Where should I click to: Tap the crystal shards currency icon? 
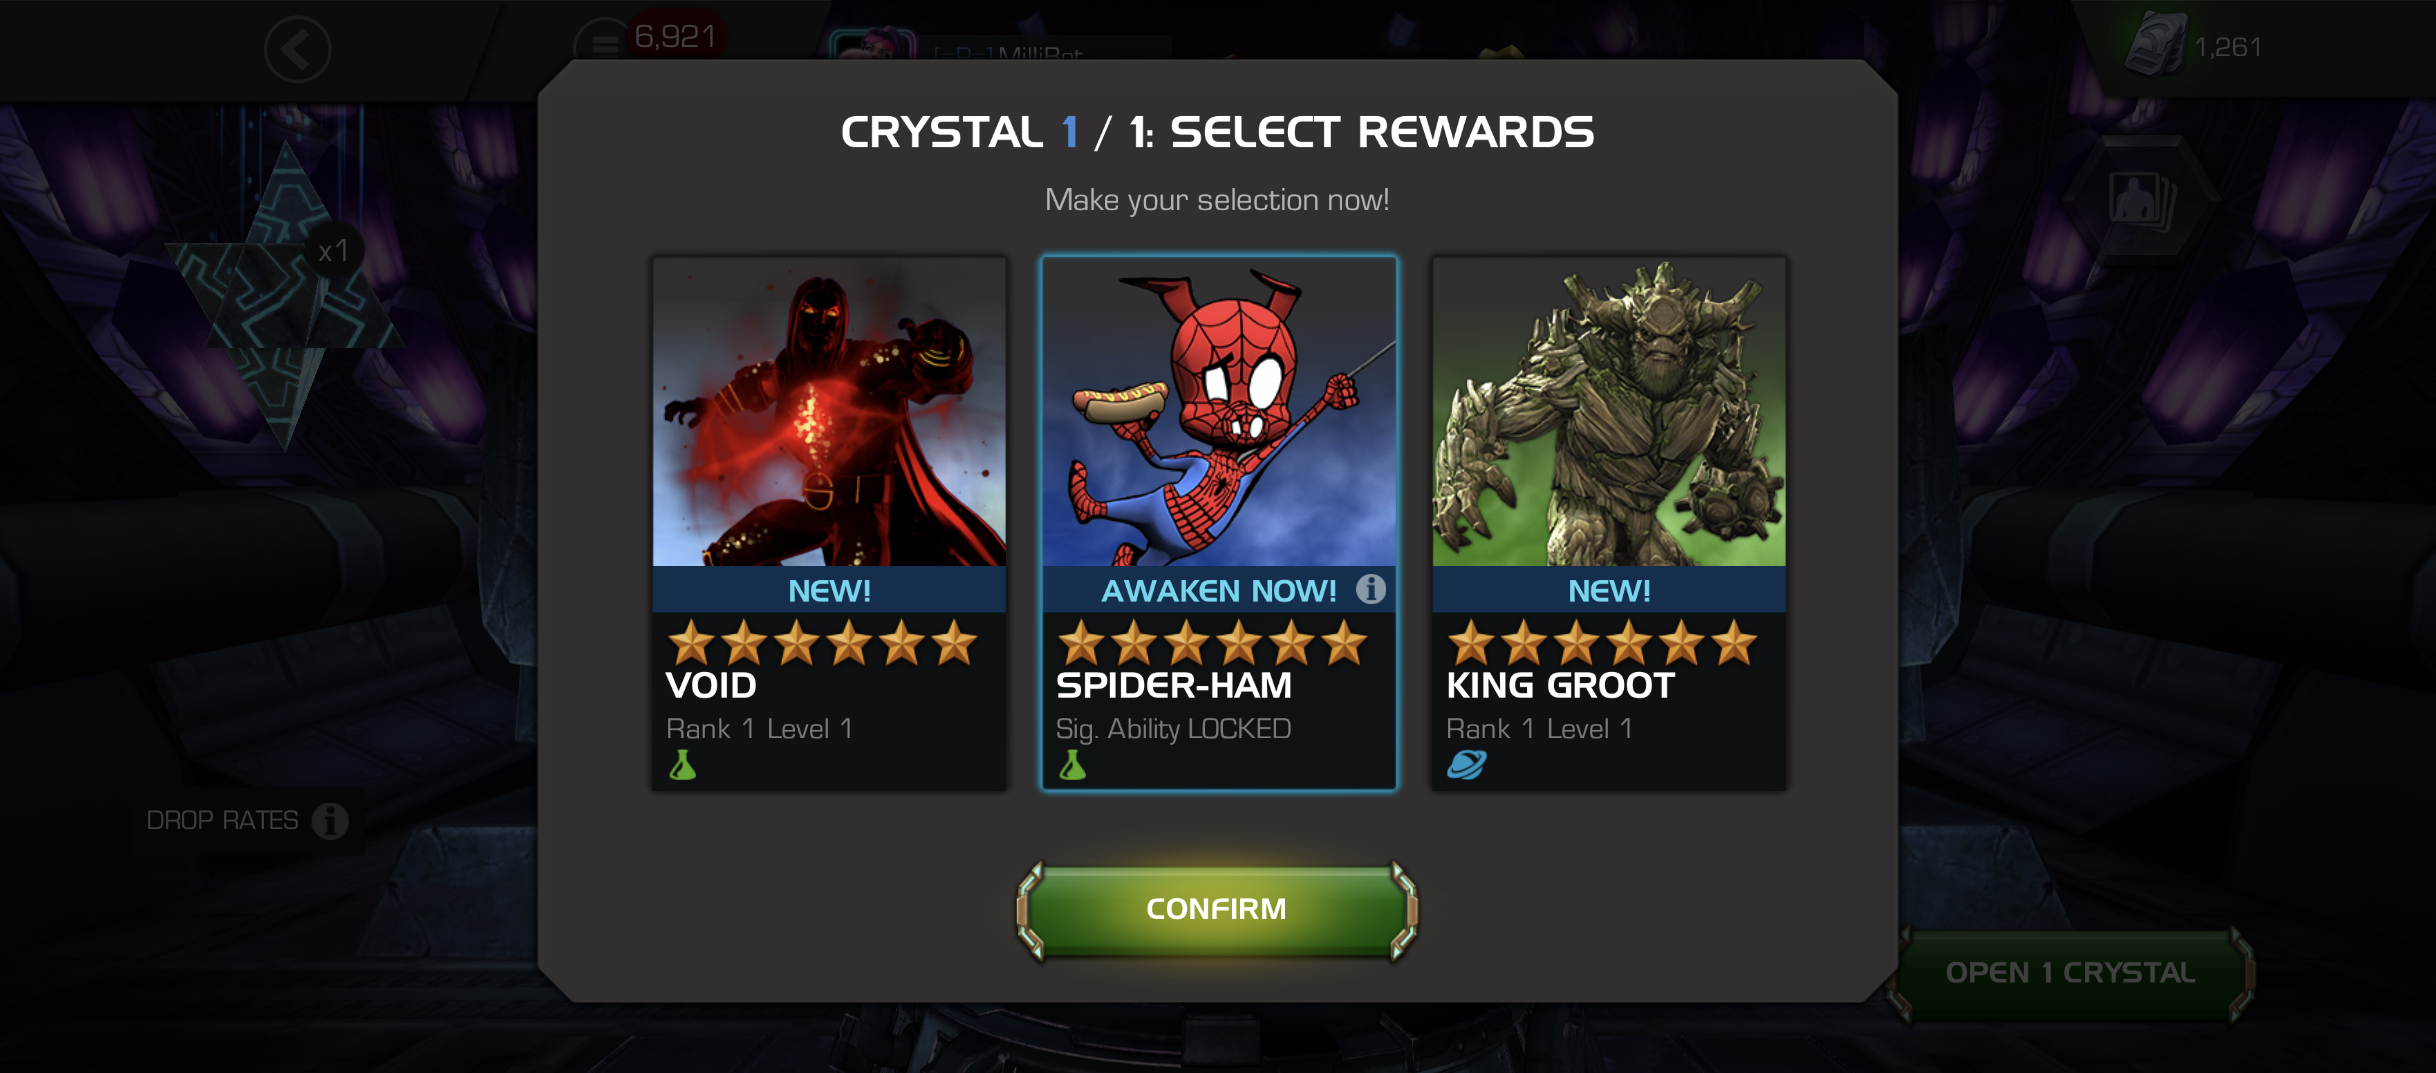[x=2155, y=46]
